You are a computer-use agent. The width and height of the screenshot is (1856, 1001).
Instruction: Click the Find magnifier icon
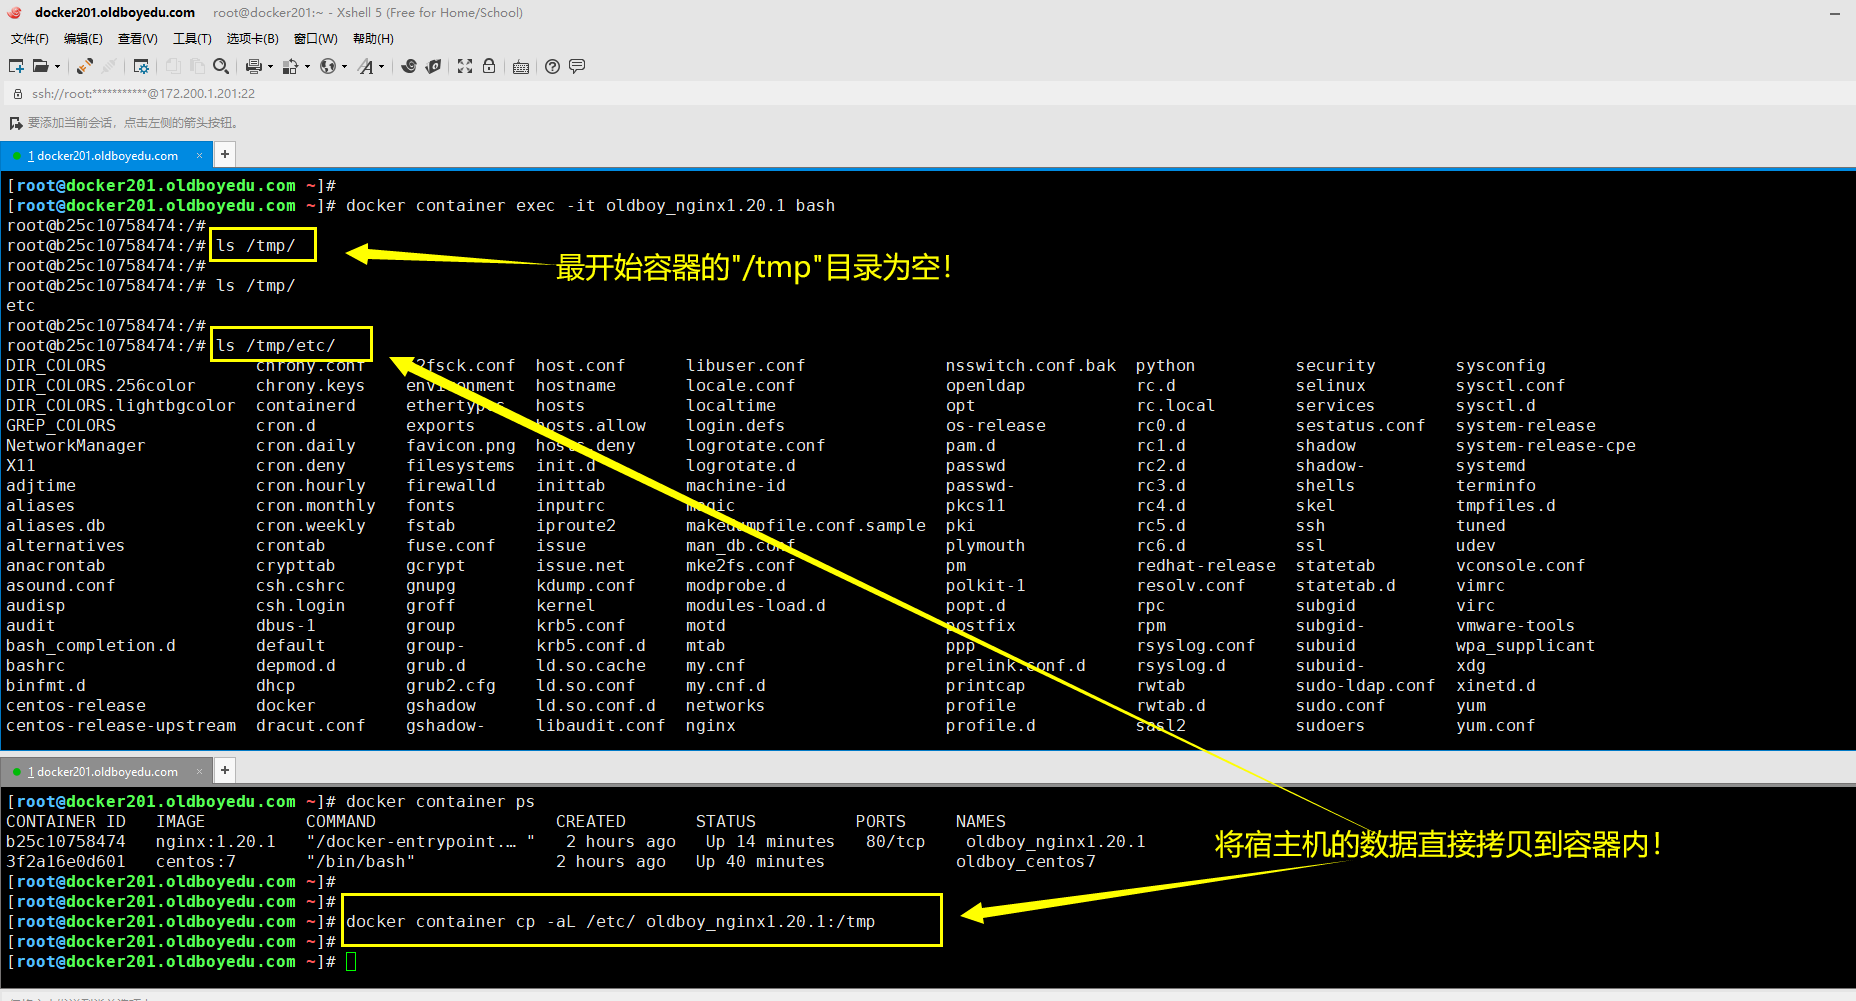pos(221,66)
